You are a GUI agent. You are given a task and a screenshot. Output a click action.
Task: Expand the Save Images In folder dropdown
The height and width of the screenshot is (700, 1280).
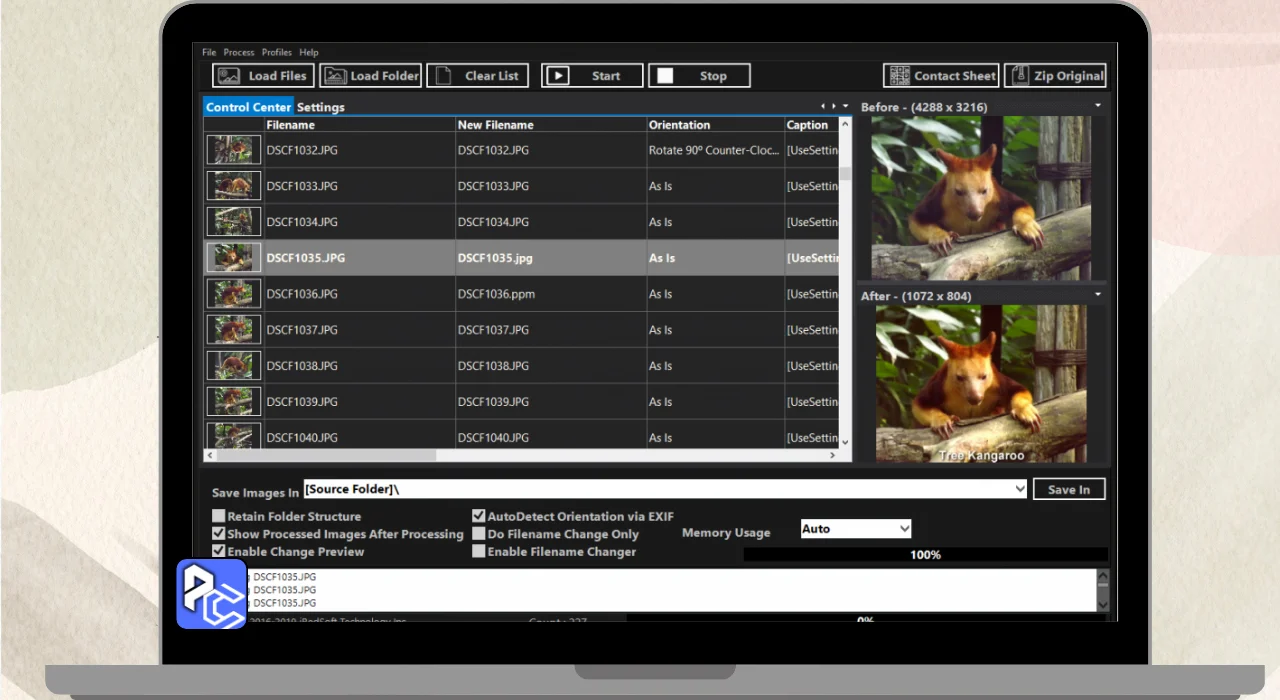pyautogui.click(x=1020, y=489)
